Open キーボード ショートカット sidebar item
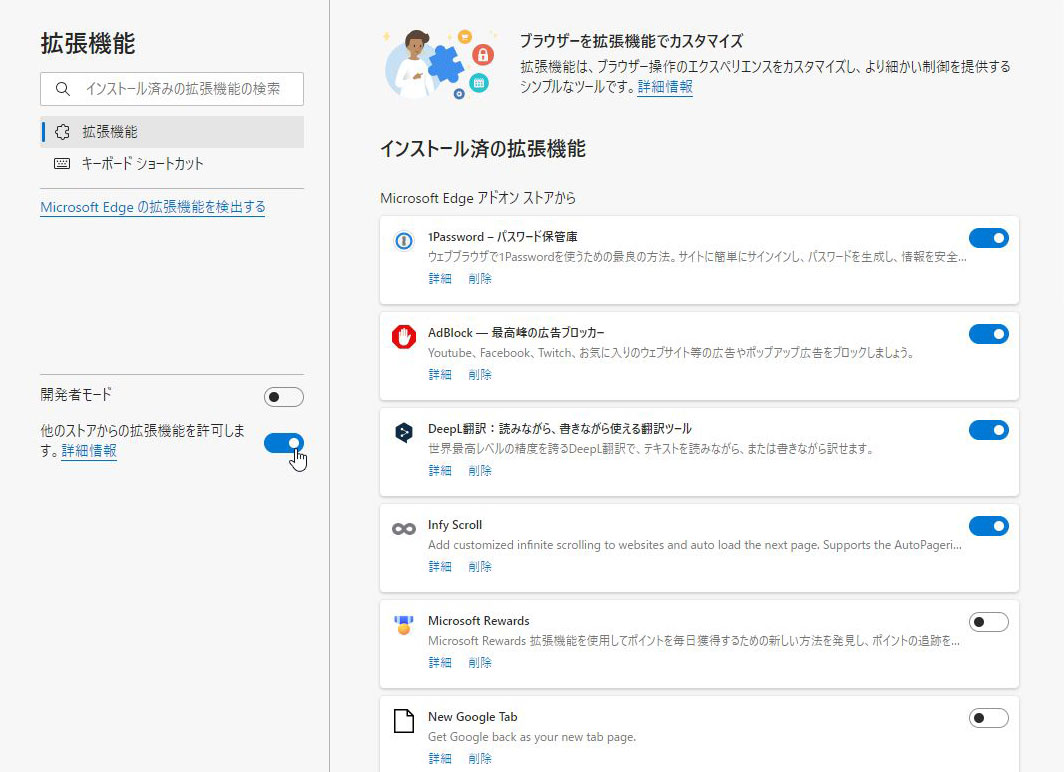The width and height of the screenshot is (1064, 772). 142,164
